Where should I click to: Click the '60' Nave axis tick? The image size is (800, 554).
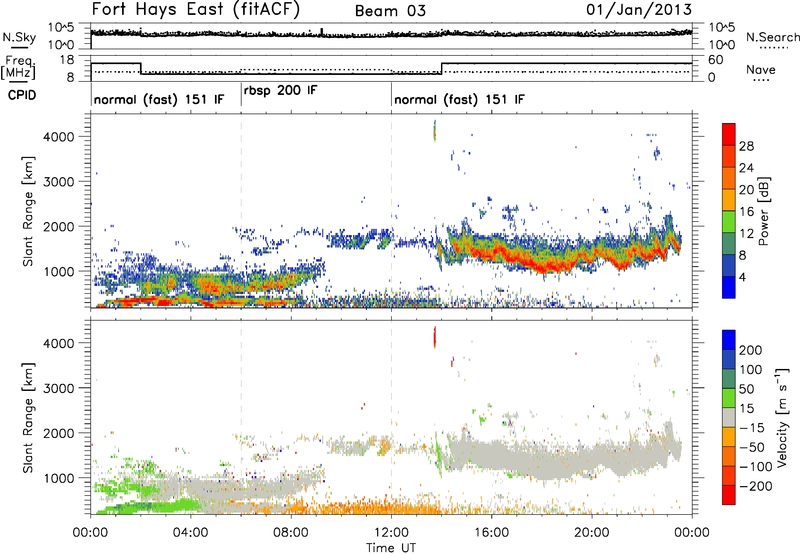715,60
